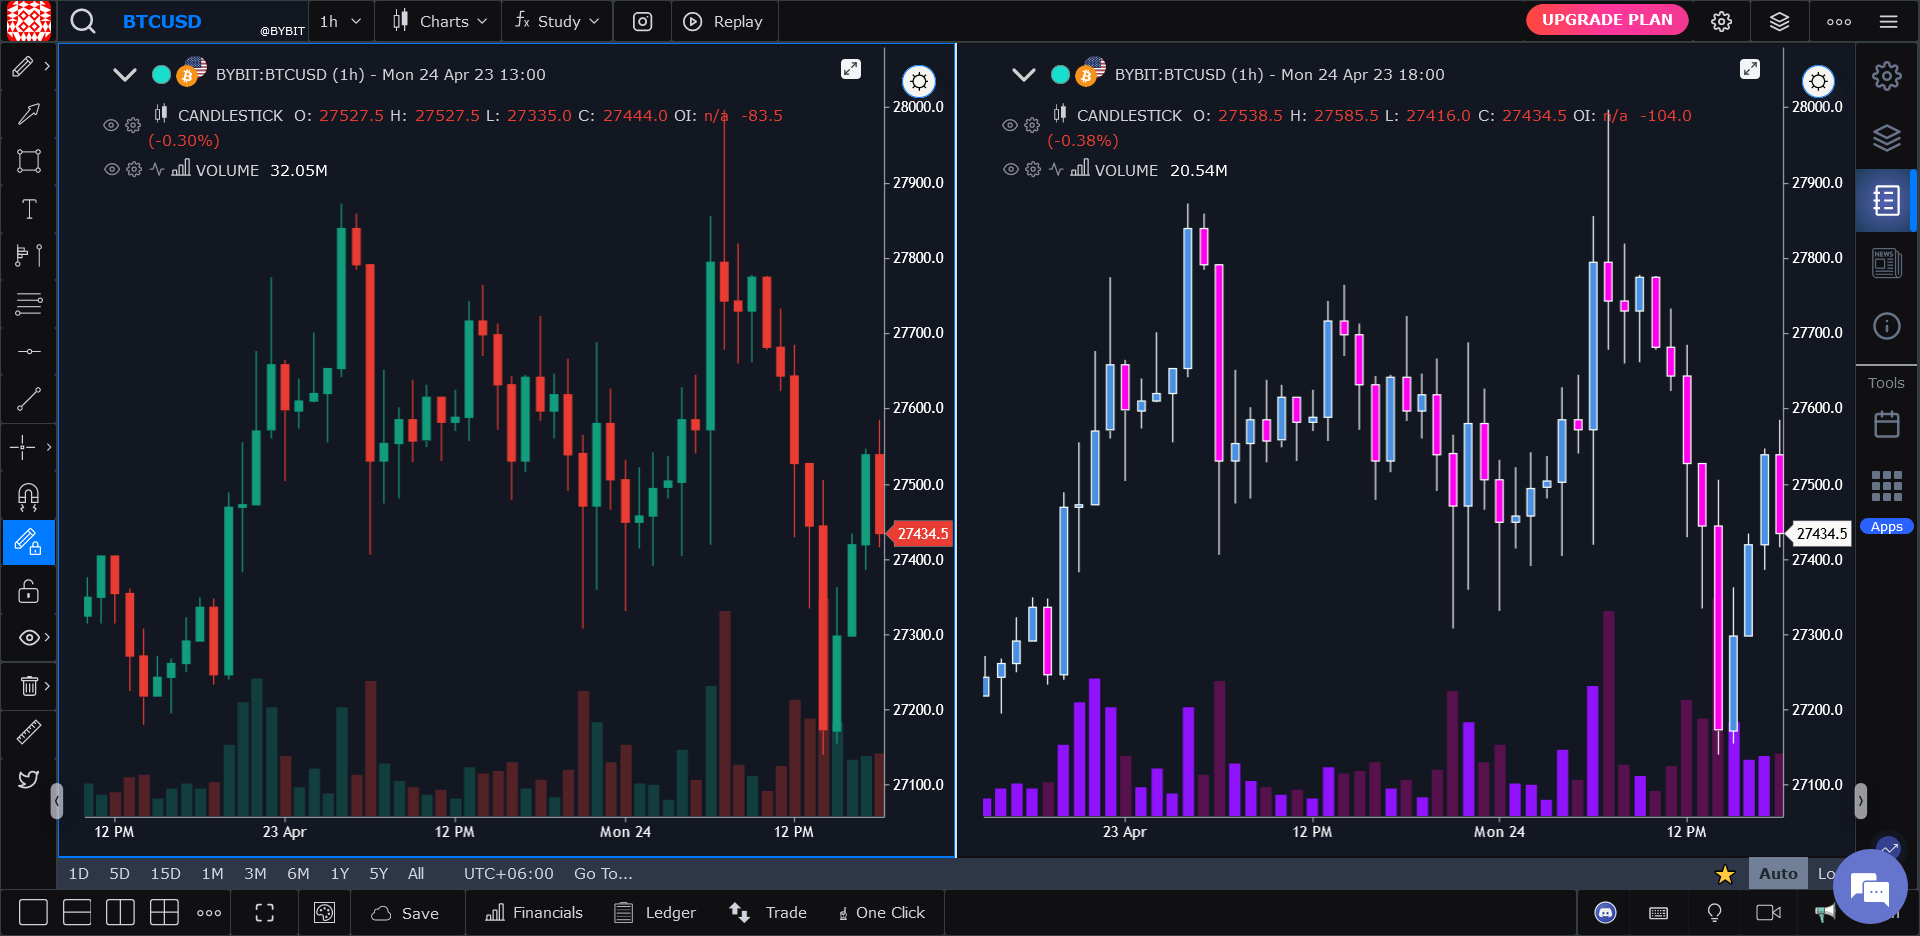Open the Charts type dropdown
This screenshot has width=1920, height=936.
point(439,22)
